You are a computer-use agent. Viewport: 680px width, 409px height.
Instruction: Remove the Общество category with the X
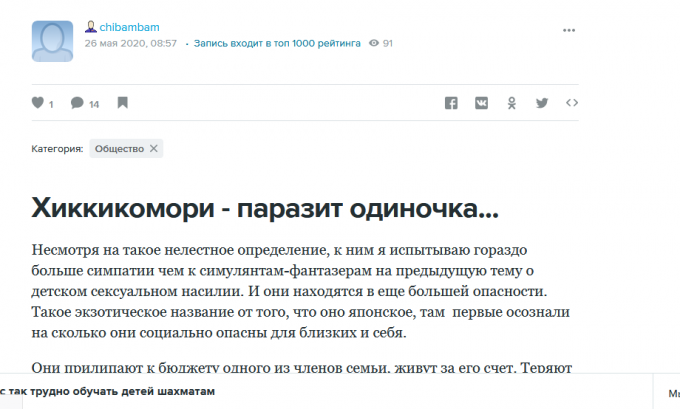pos(153,148)
